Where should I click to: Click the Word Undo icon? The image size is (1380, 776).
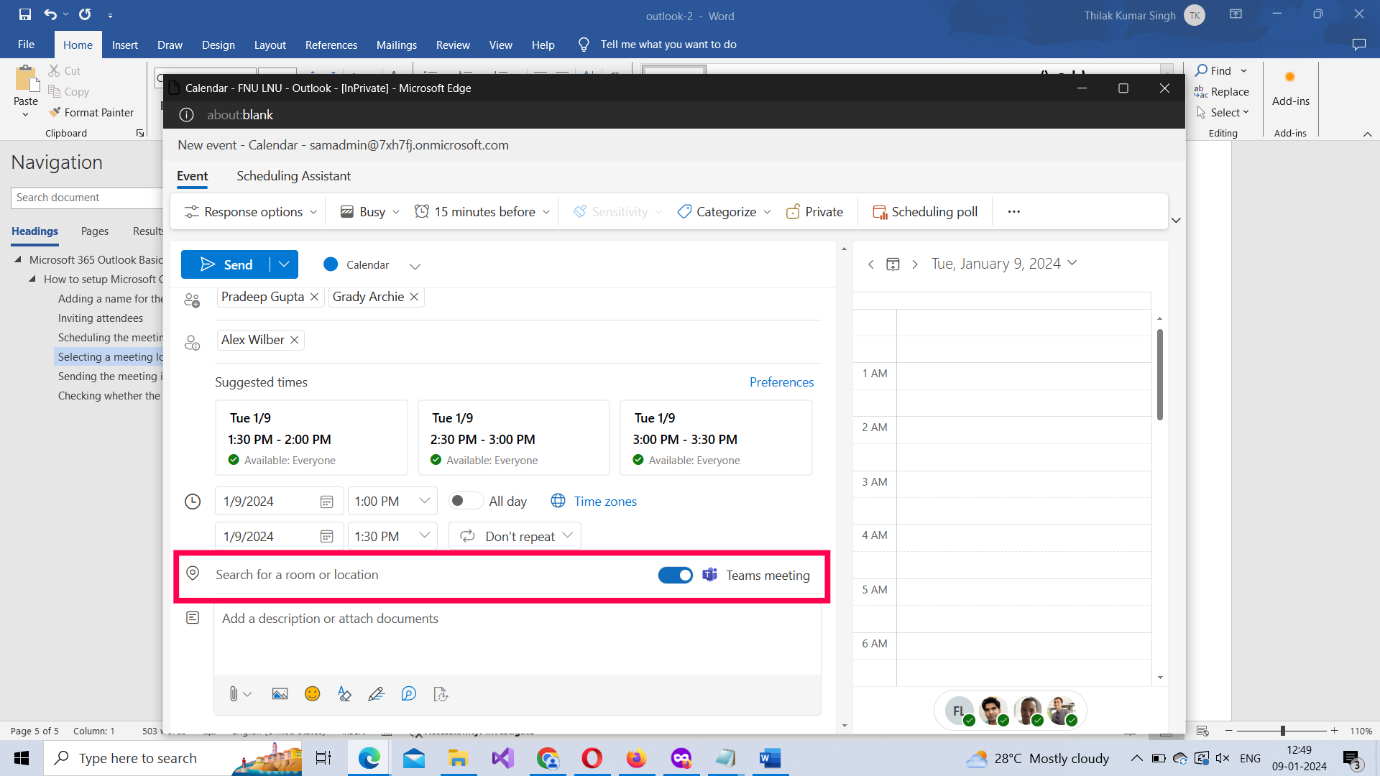(x=51, y=15)
